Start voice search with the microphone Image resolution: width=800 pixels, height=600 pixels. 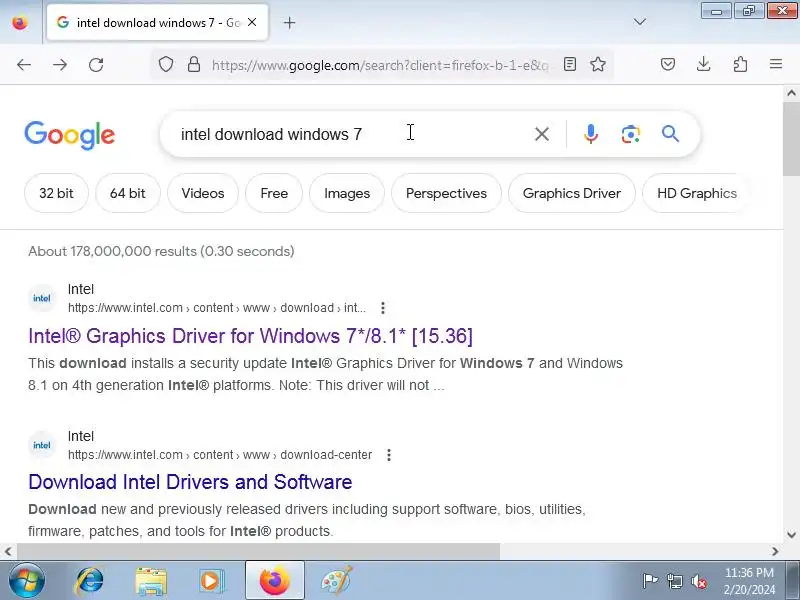(591, 134)
